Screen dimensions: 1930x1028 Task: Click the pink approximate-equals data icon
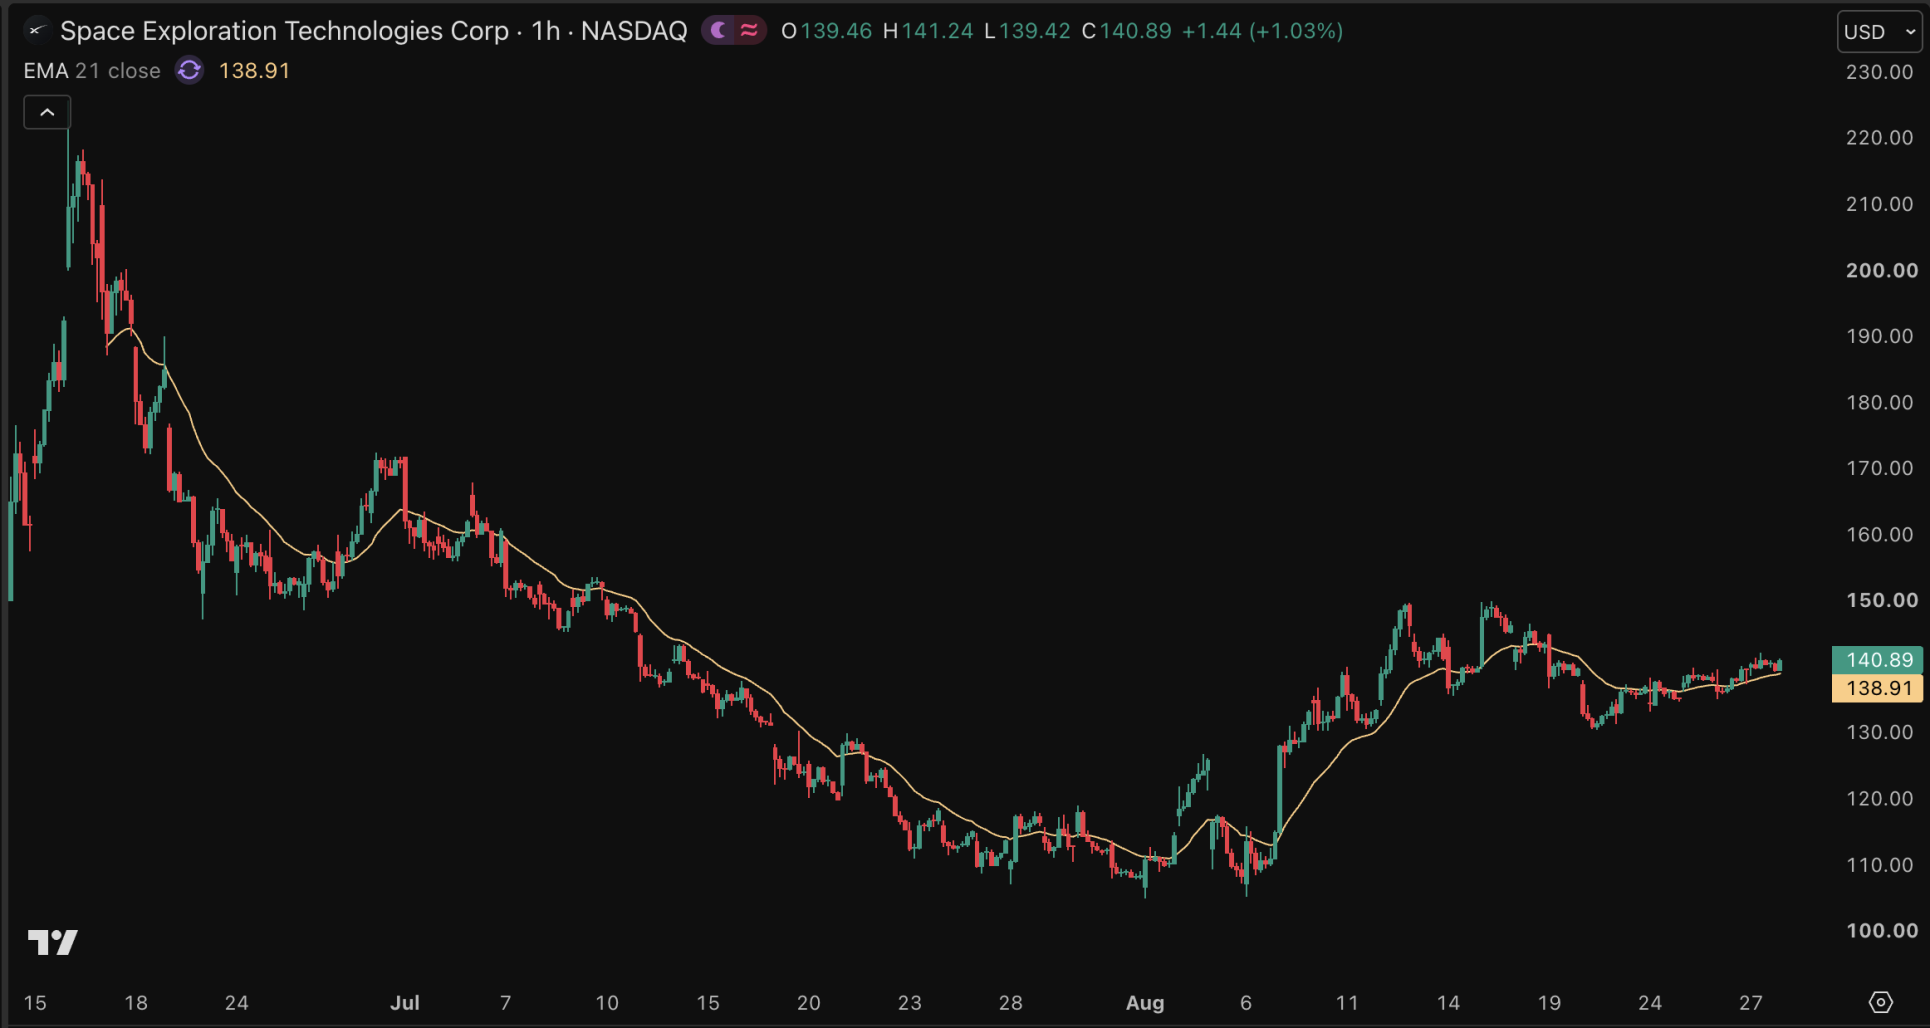click(749, 31)
